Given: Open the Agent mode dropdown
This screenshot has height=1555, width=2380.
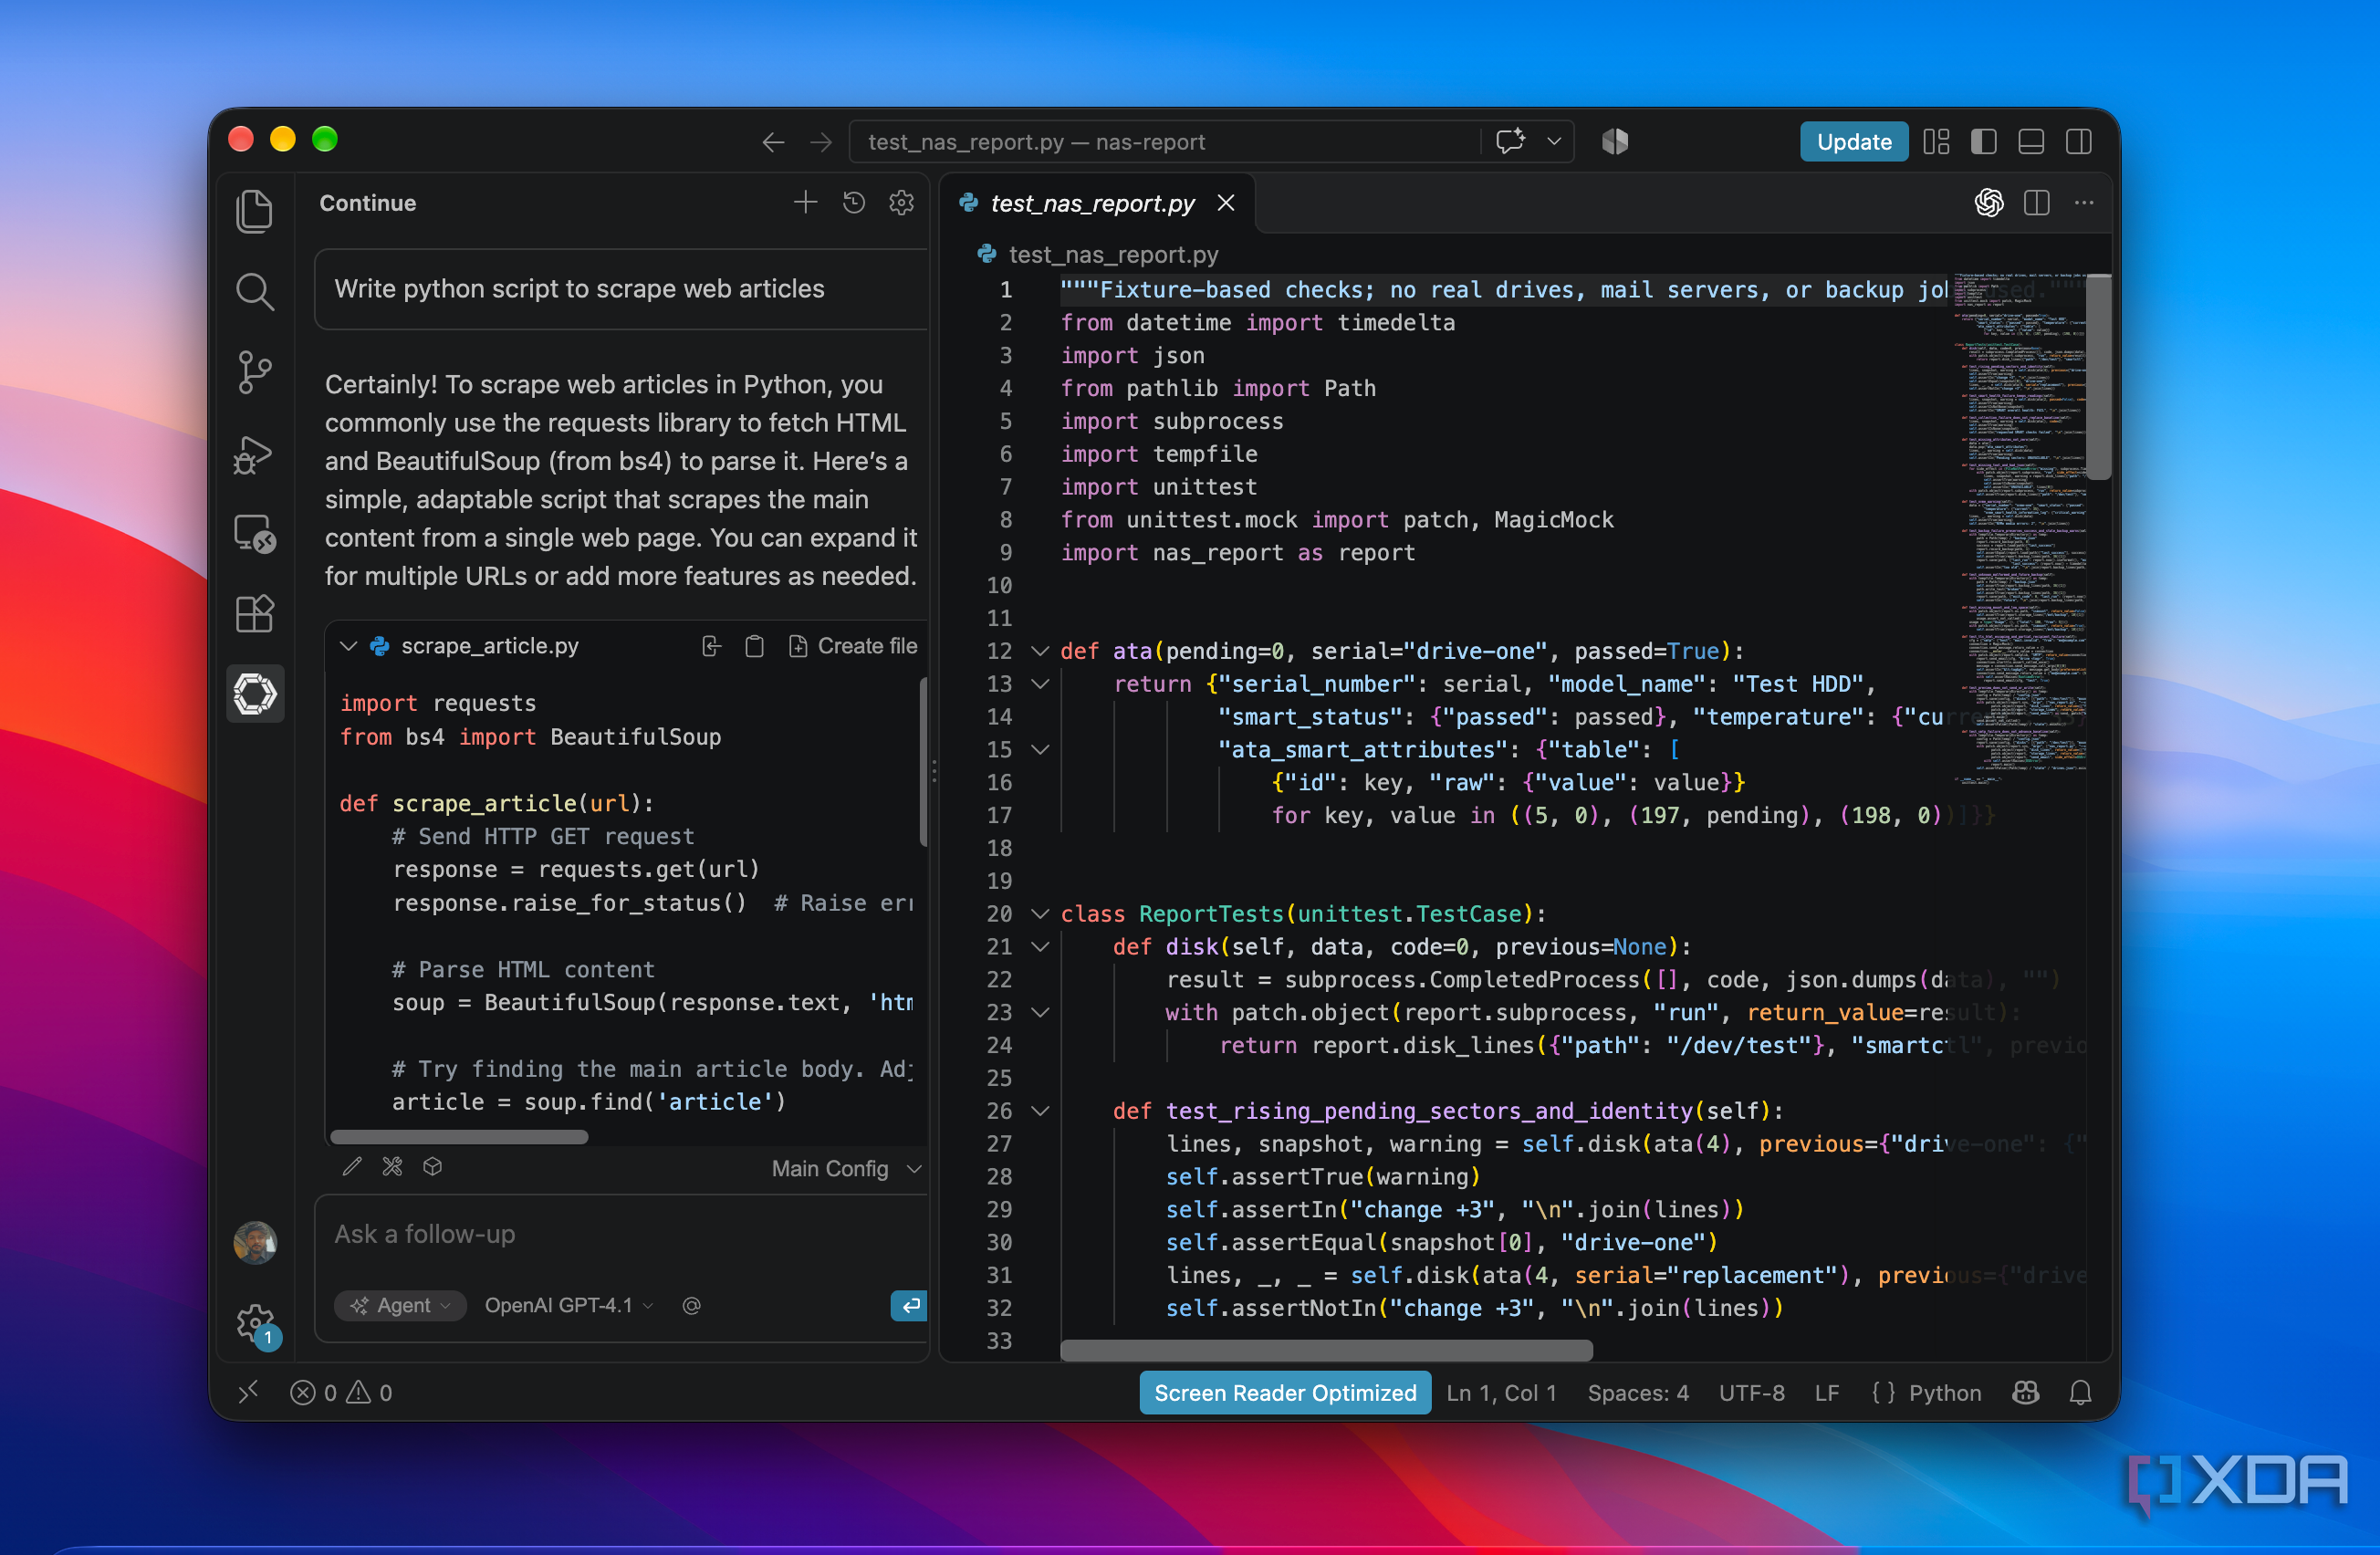Looking at the screenshot, I should coord(401,1305).
